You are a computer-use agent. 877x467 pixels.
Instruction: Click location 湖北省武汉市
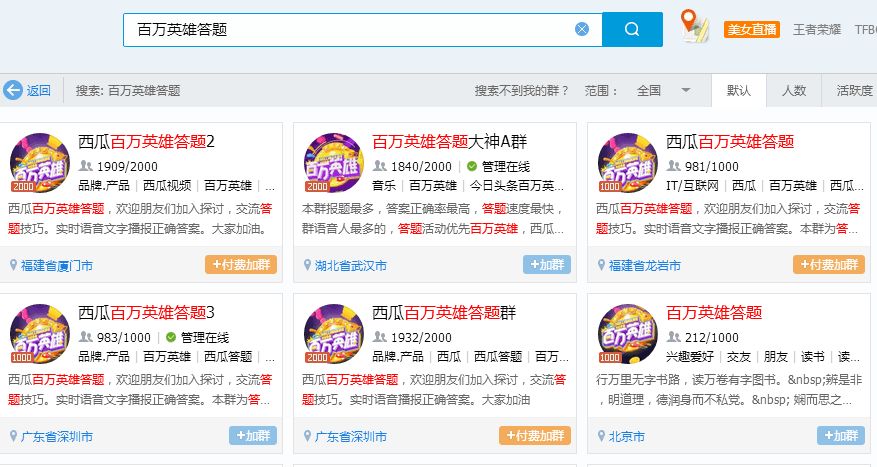351,266
